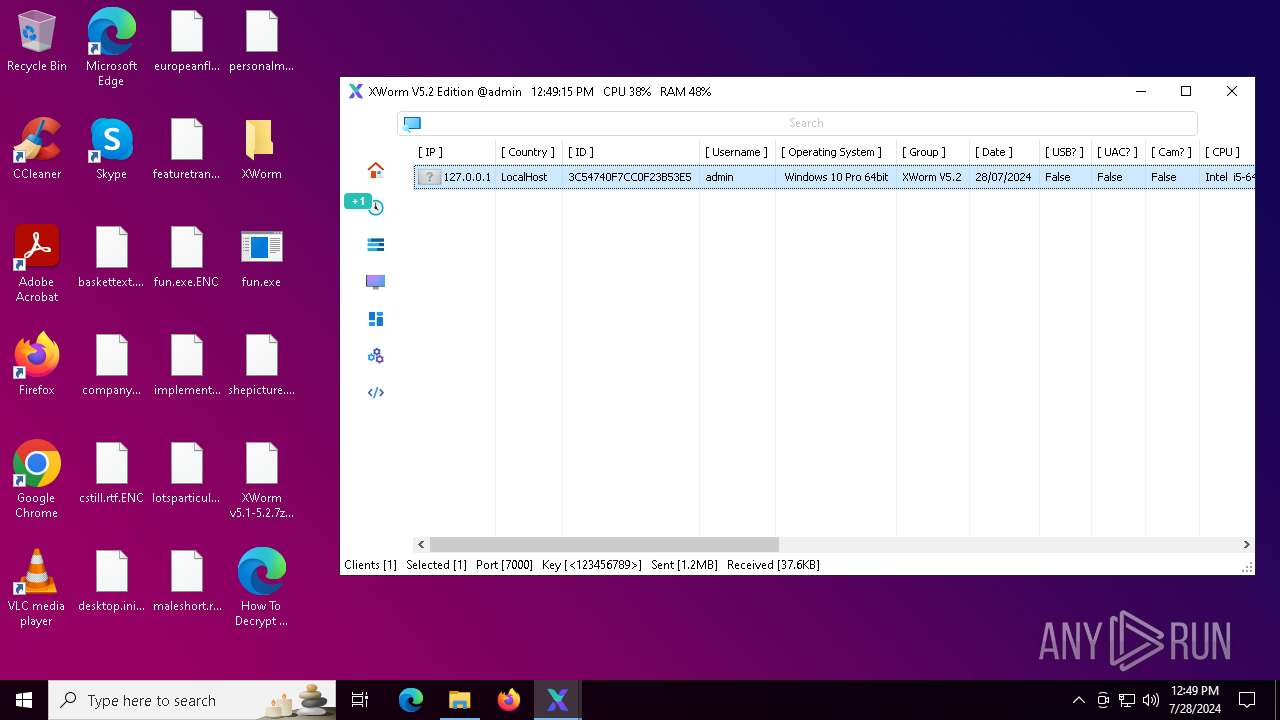
Task: Open File Explorer from taskbar
Action: (459, 700)
